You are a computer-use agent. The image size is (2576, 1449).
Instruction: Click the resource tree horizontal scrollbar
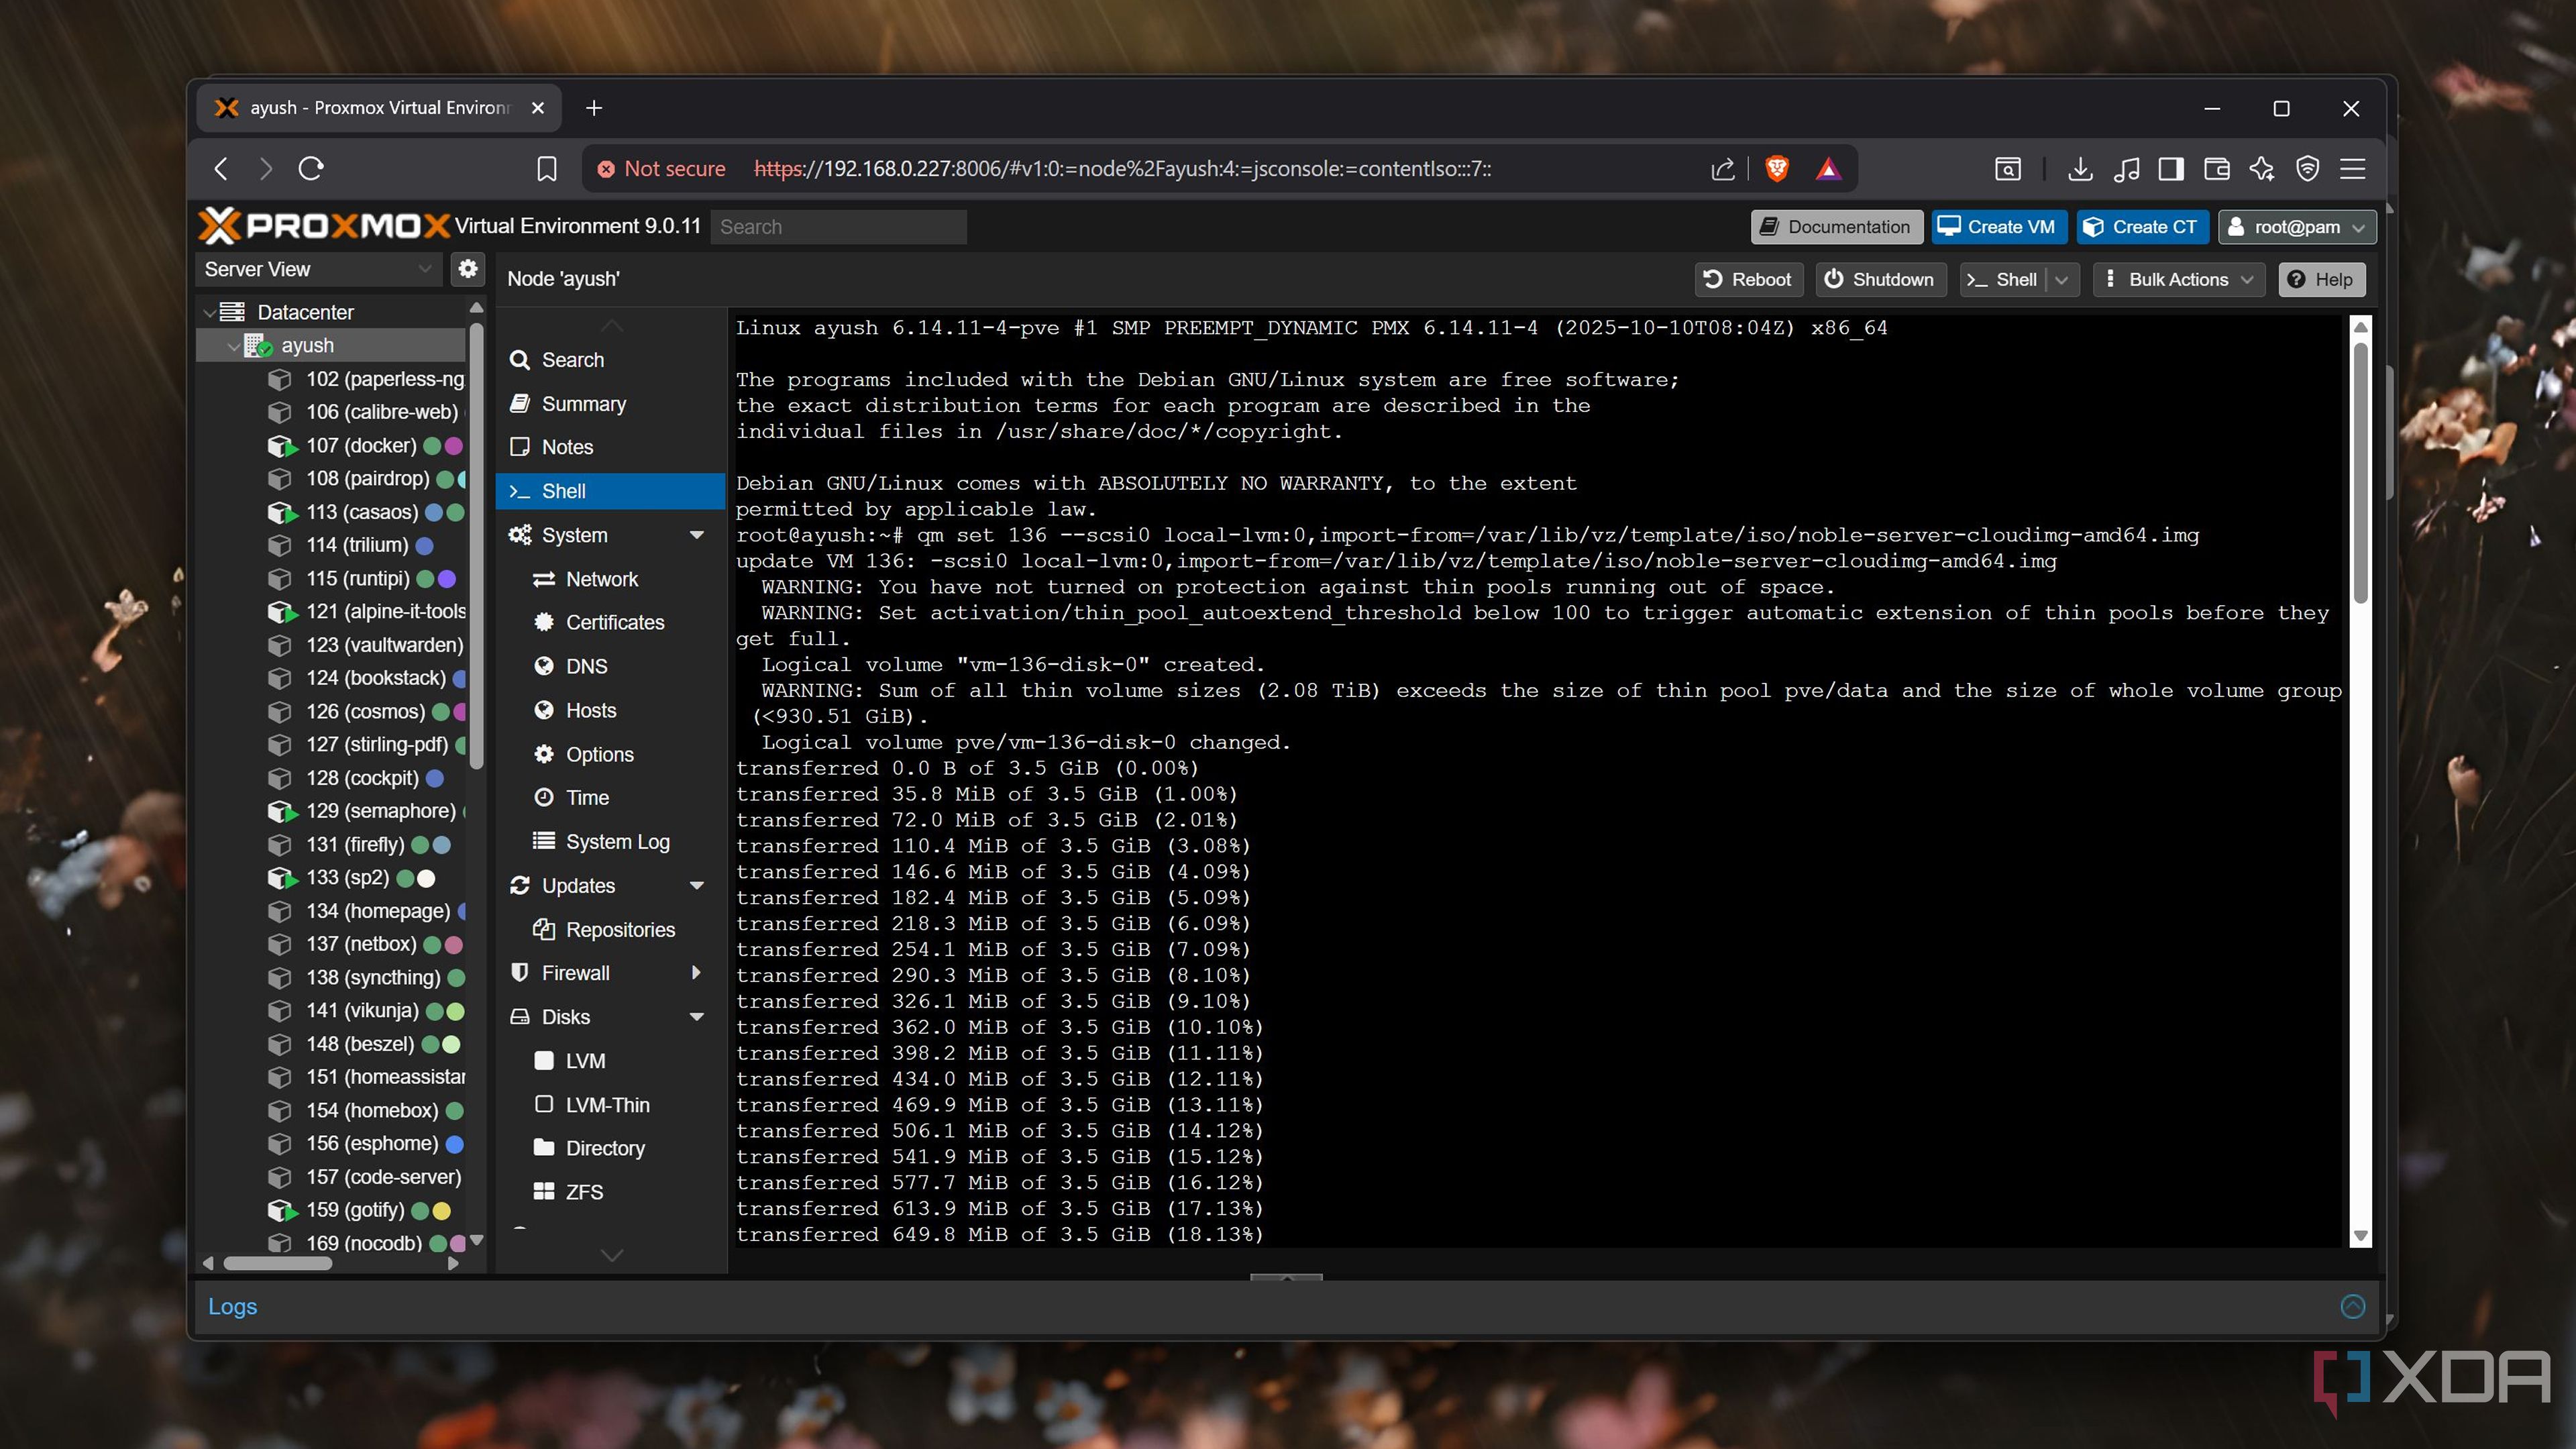pos(277,1263)
